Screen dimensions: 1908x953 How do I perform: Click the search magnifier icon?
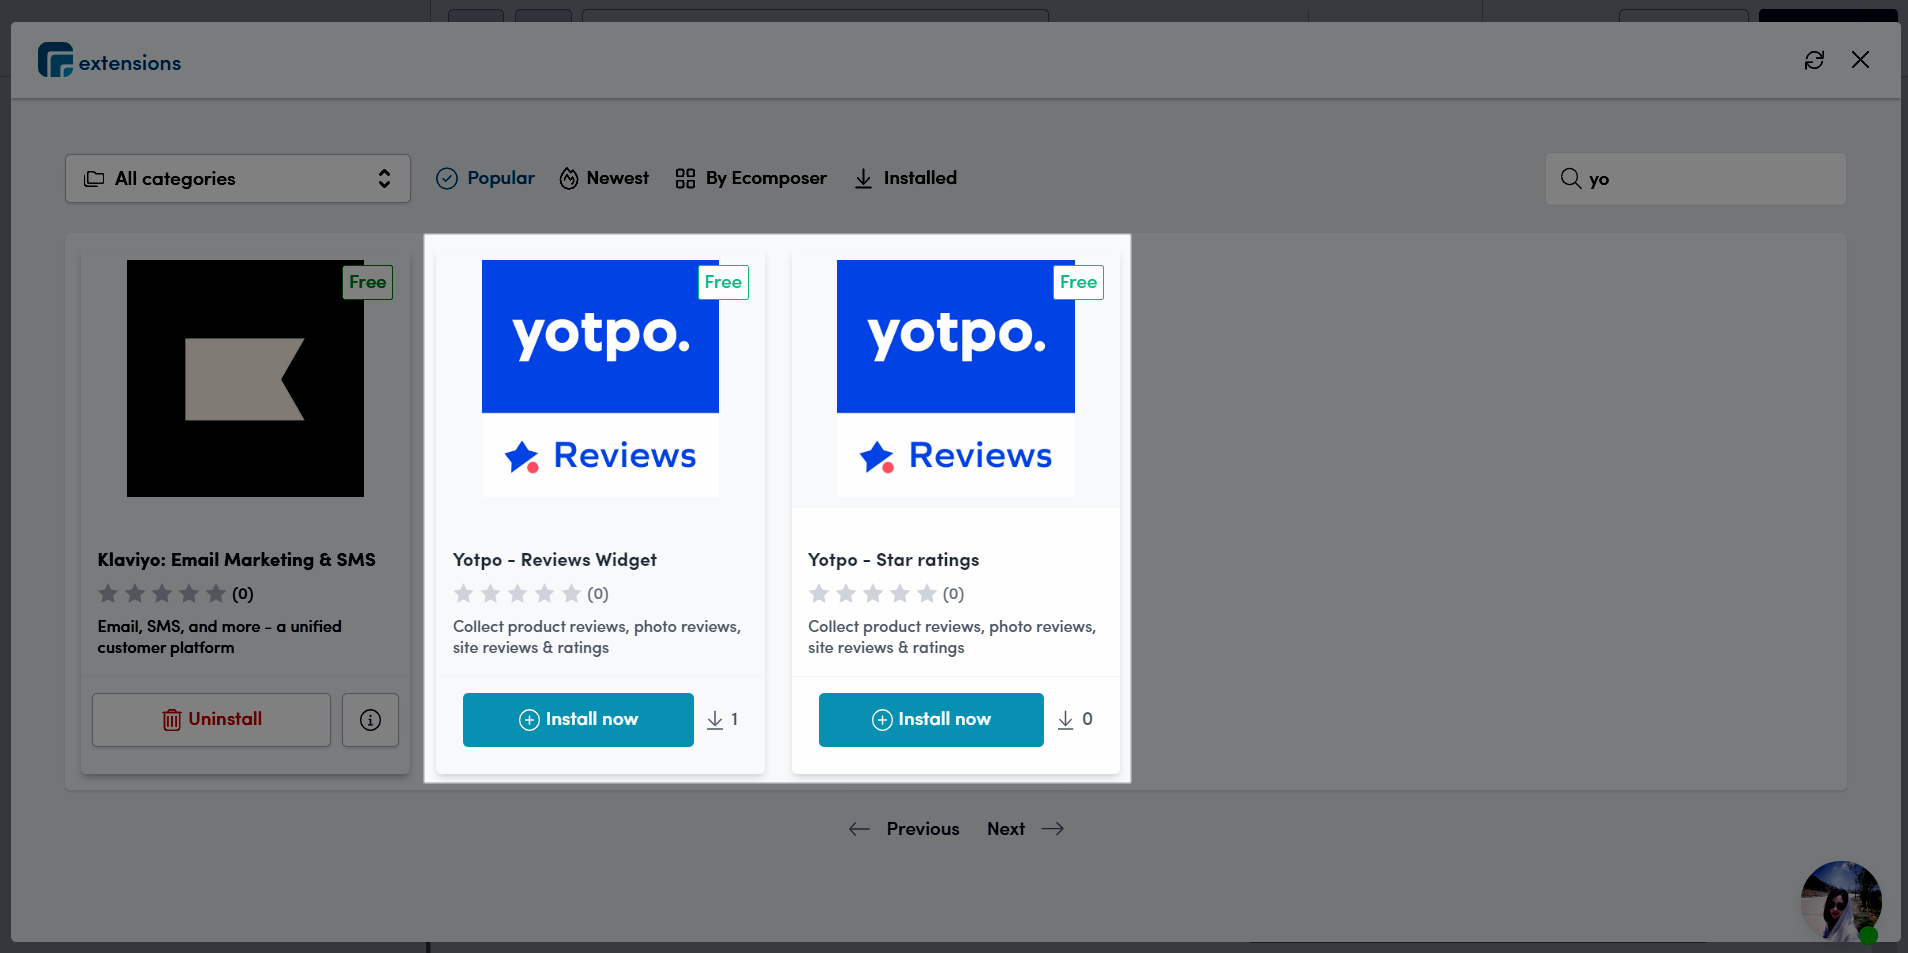(1571, 179)
